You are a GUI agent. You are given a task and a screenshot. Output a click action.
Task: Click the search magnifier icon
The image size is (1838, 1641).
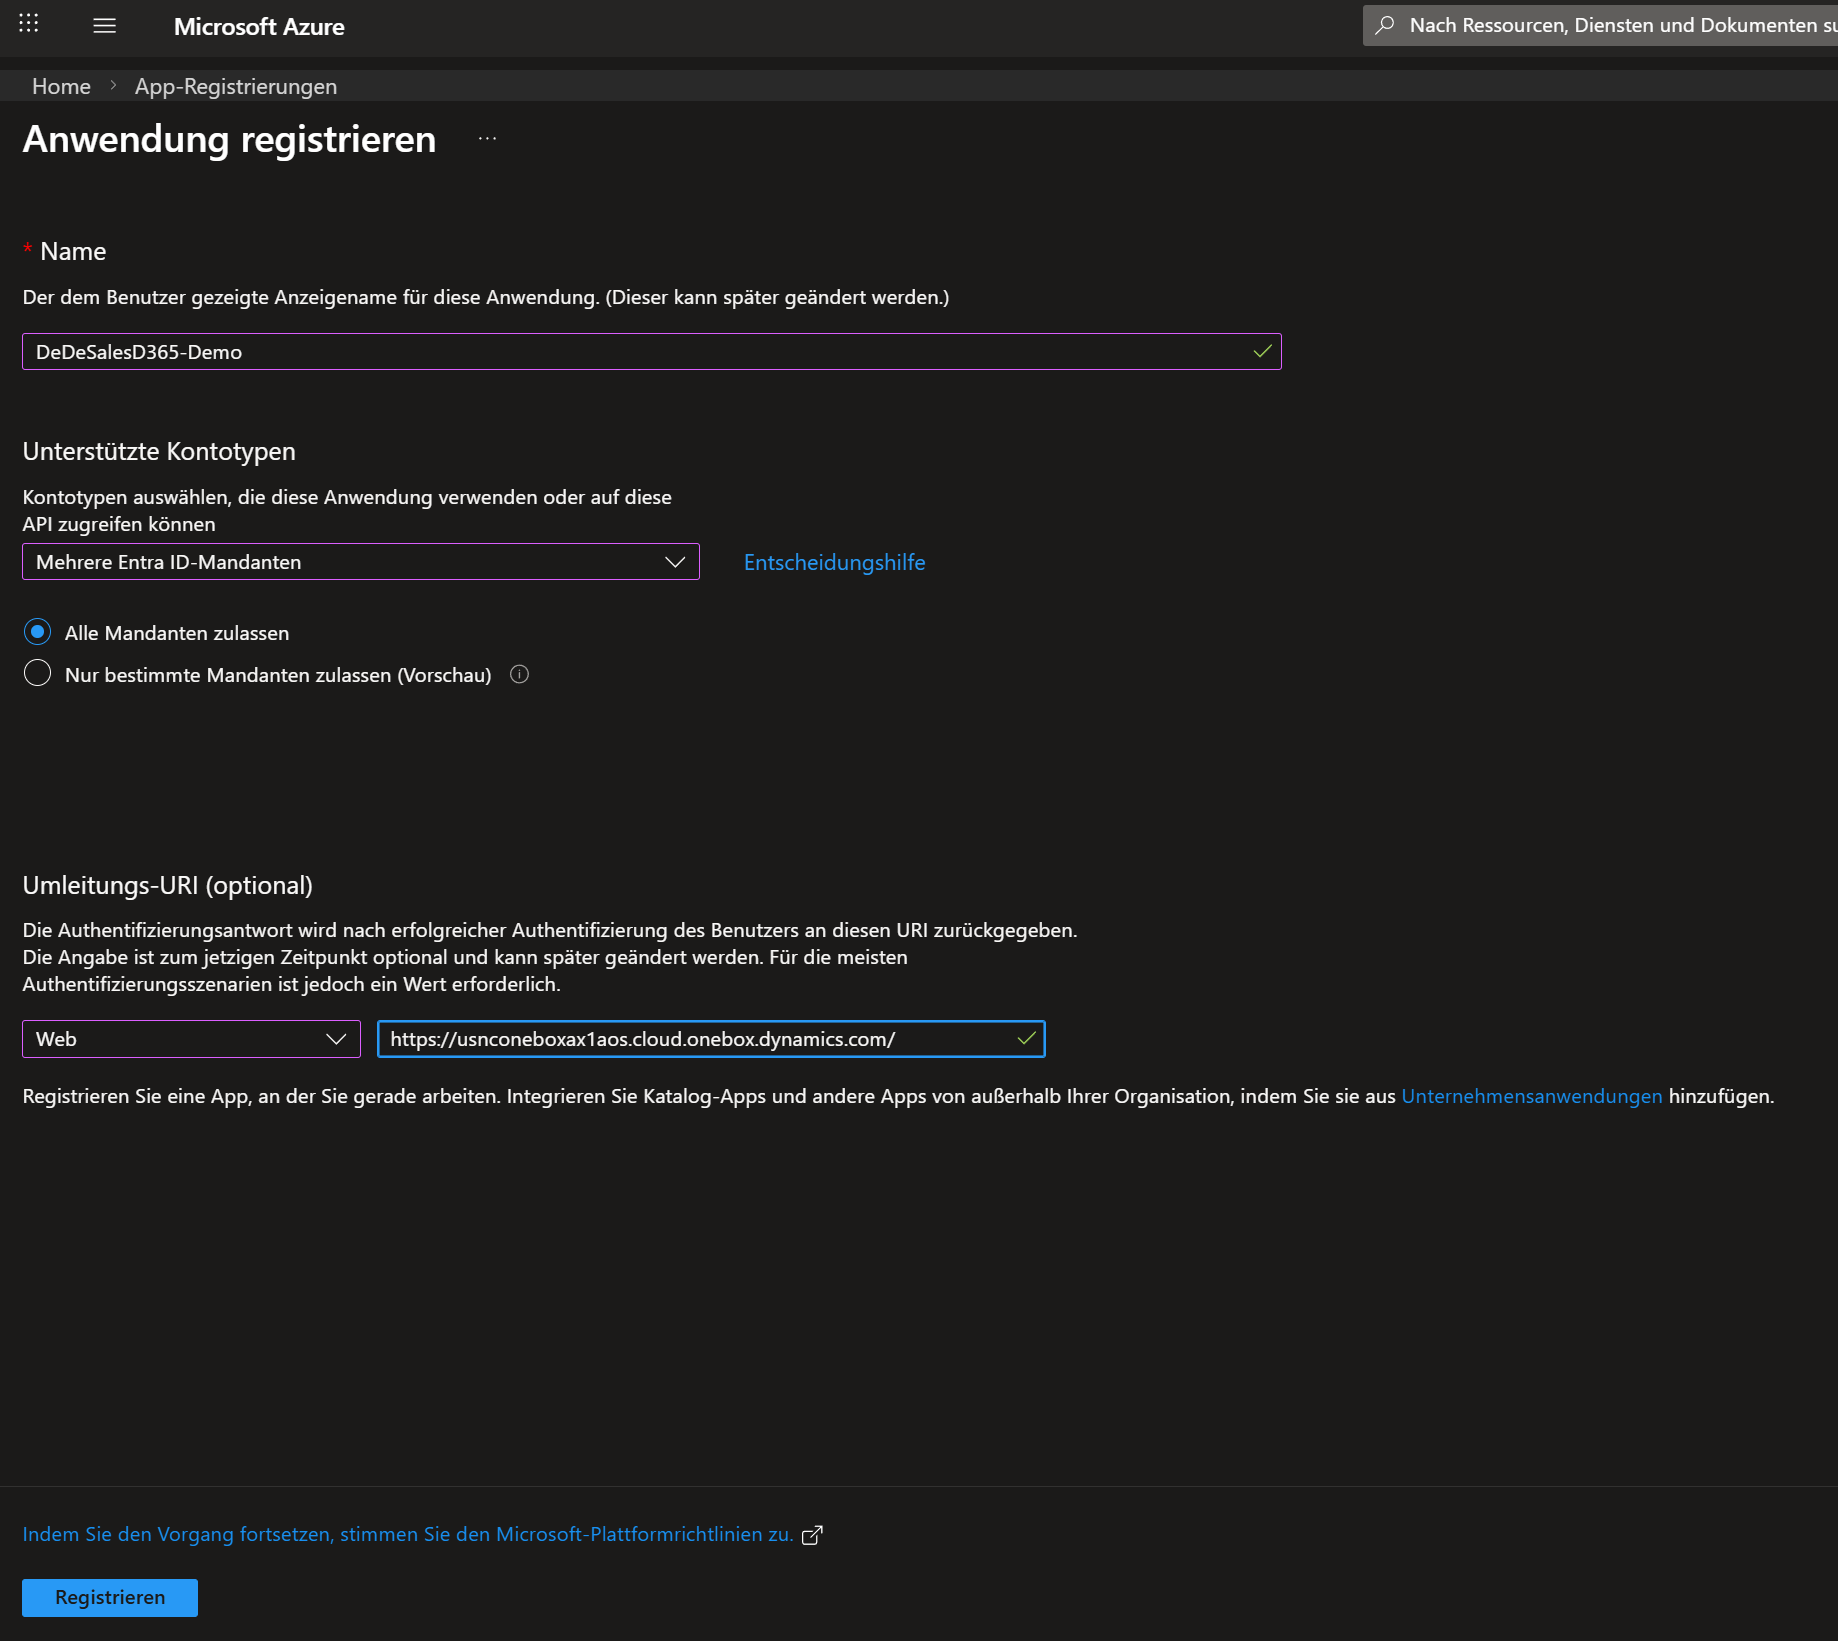click(1385, 25)
